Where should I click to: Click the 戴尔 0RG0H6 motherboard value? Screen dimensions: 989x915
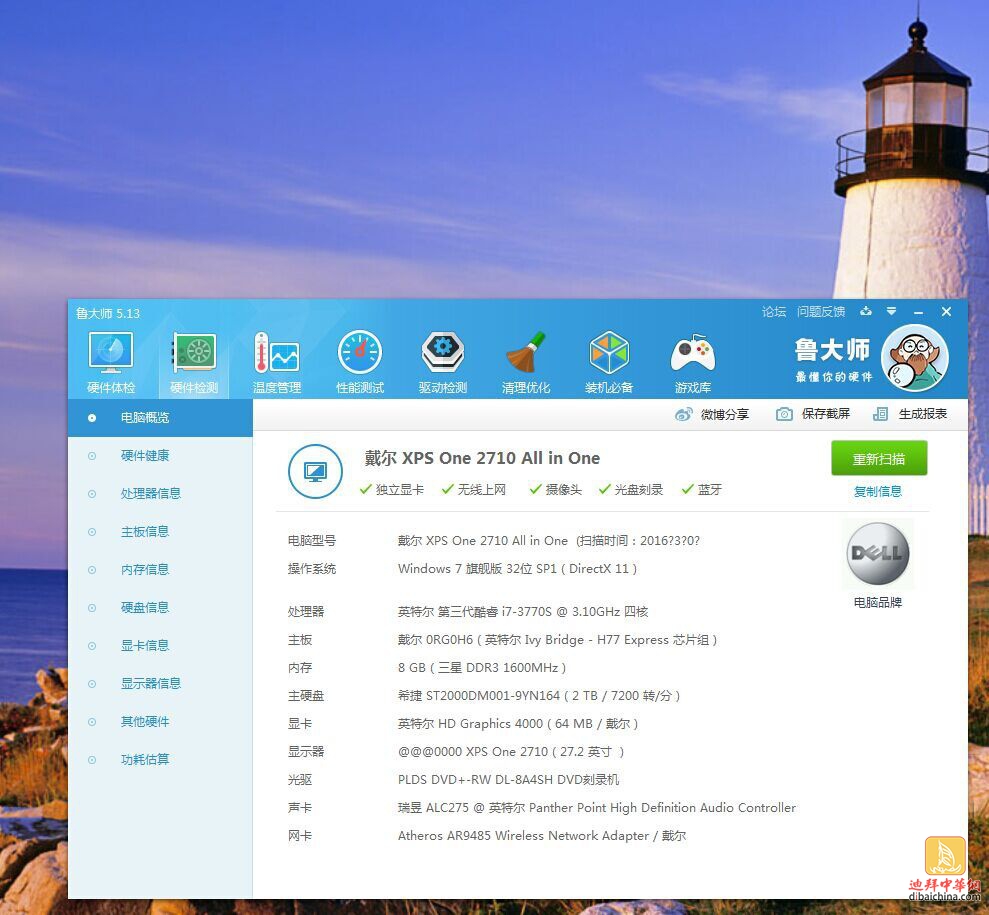point(558,639)
